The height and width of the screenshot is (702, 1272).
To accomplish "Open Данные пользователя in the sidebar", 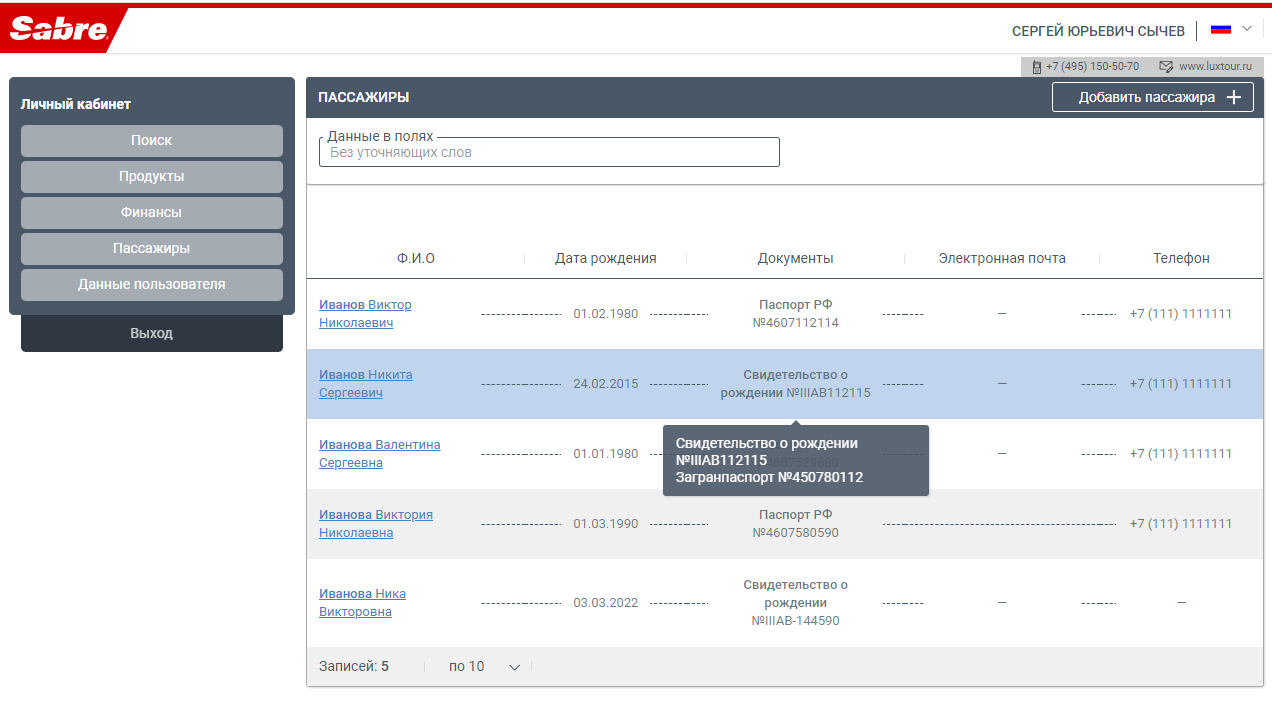I will (151, 285).
